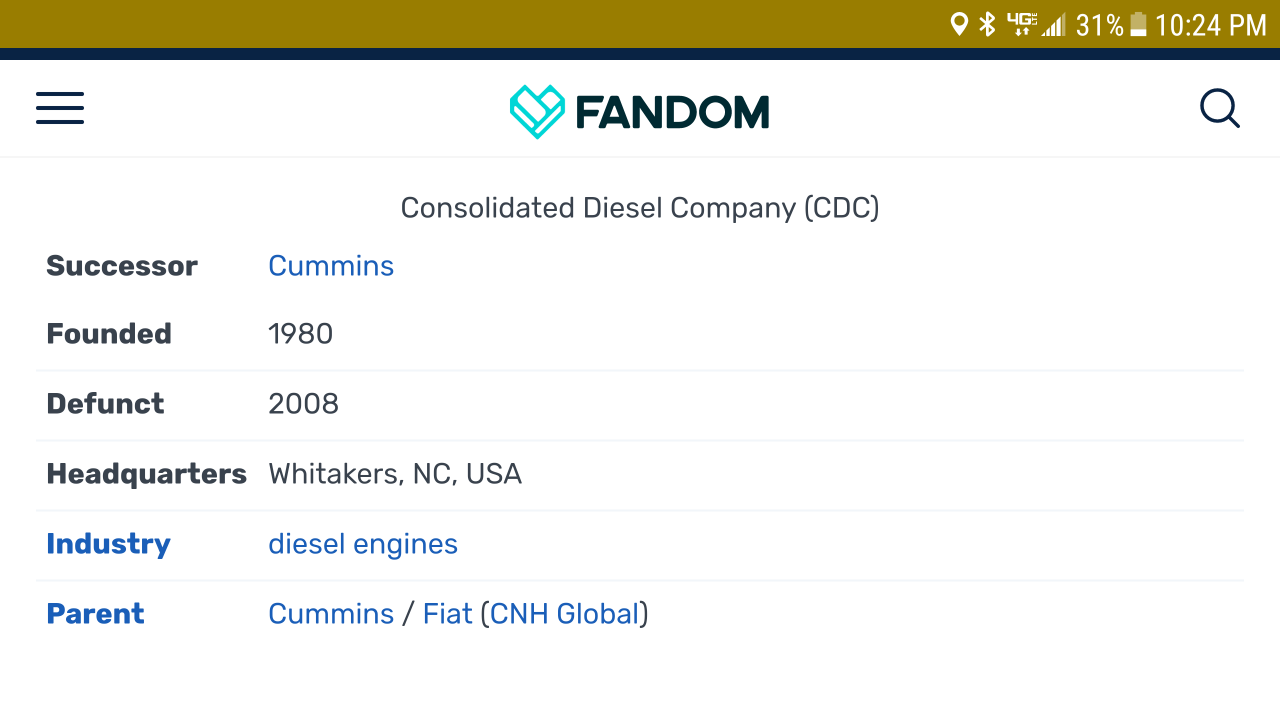Open the hamburger navigation menu

tap(60, 108)
